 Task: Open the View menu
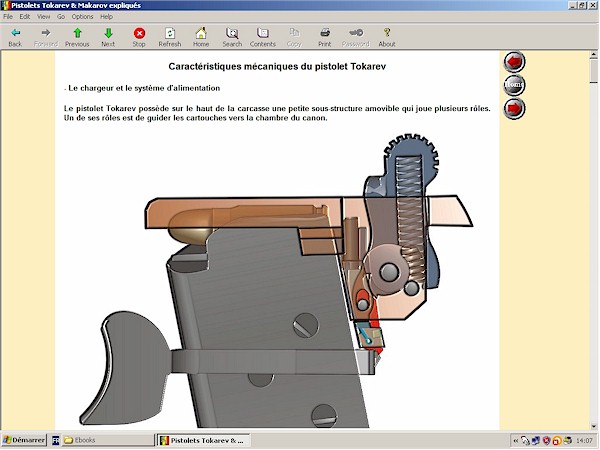click(44, 16)
